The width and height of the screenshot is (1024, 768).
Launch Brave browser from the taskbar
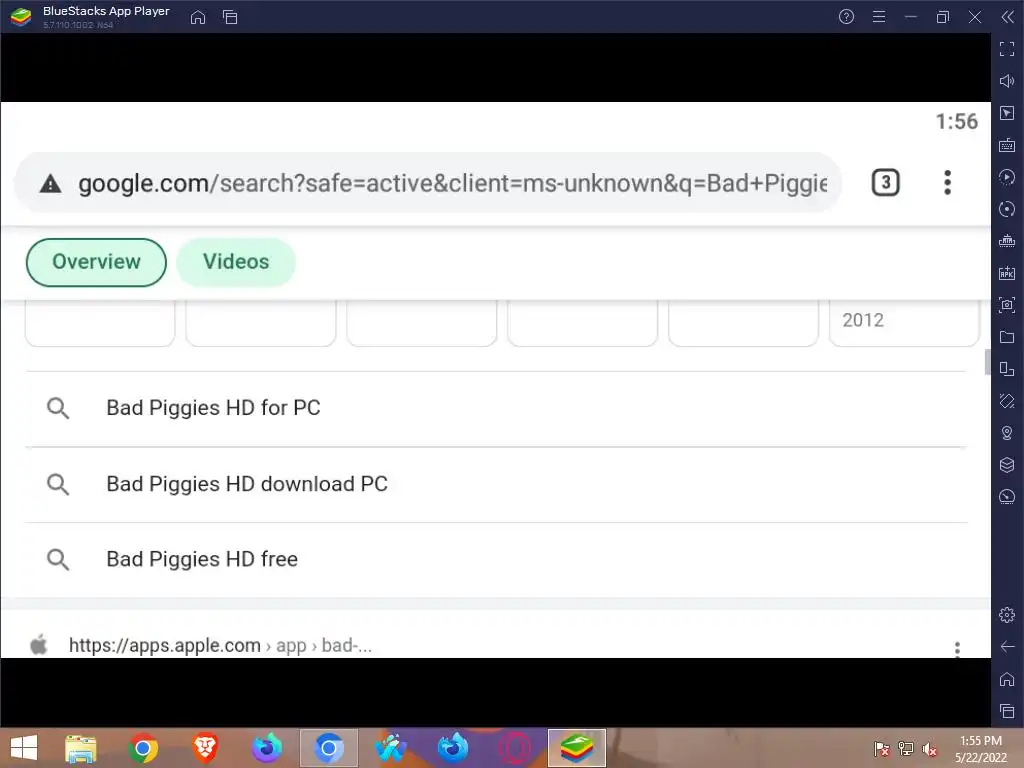[205, 748]
